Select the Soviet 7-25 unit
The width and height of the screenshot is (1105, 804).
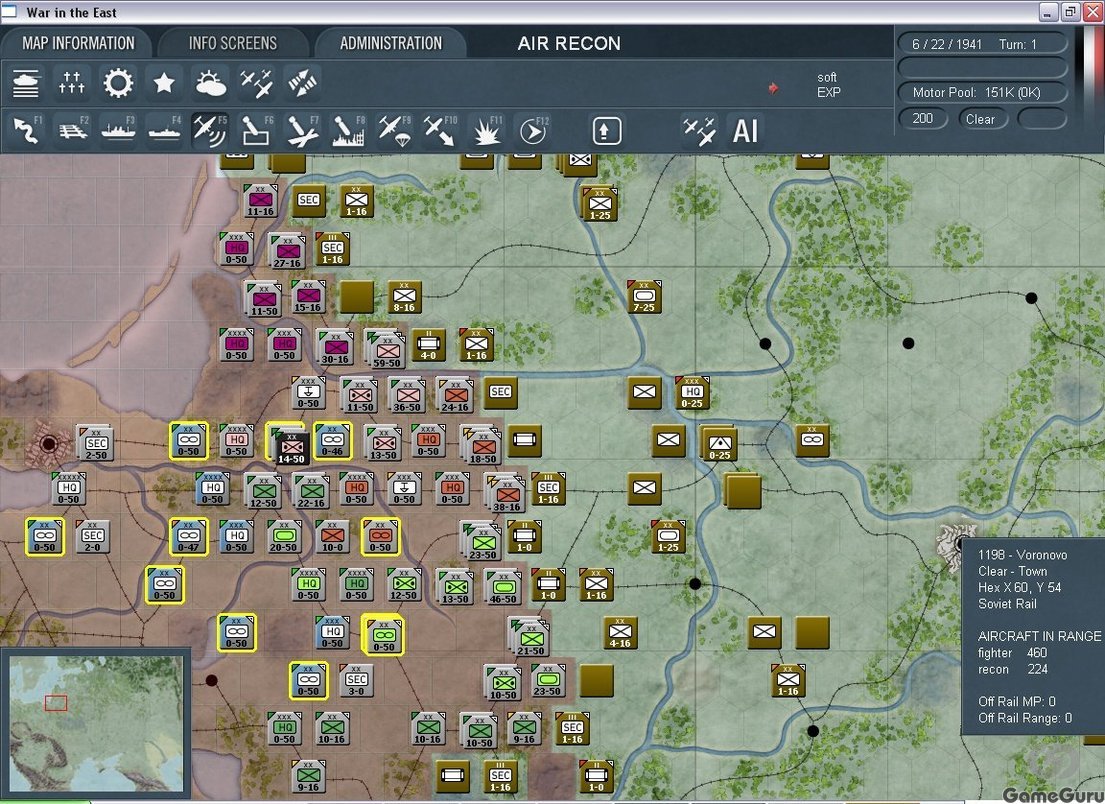[643, 296]
